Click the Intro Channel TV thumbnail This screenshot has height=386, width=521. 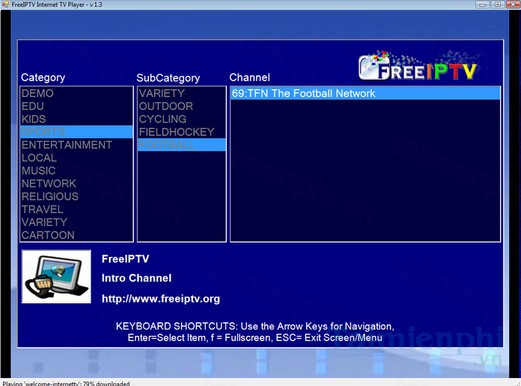point(56,277)
